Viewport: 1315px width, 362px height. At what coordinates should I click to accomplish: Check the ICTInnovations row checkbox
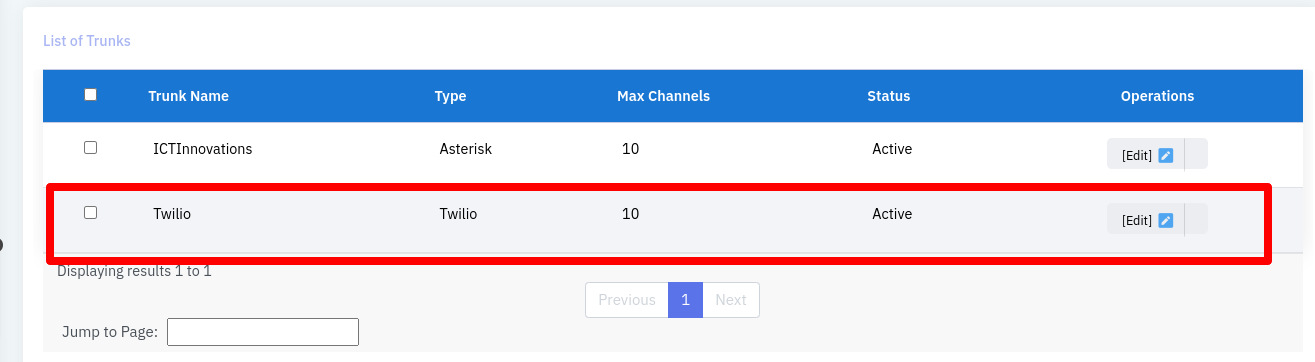point(90,147)
